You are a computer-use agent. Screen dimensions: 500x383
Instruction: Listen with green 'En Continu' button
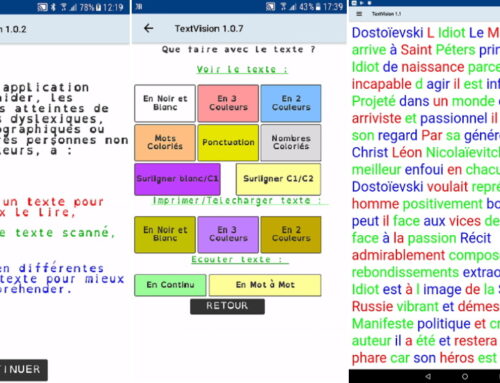[170, 285]
